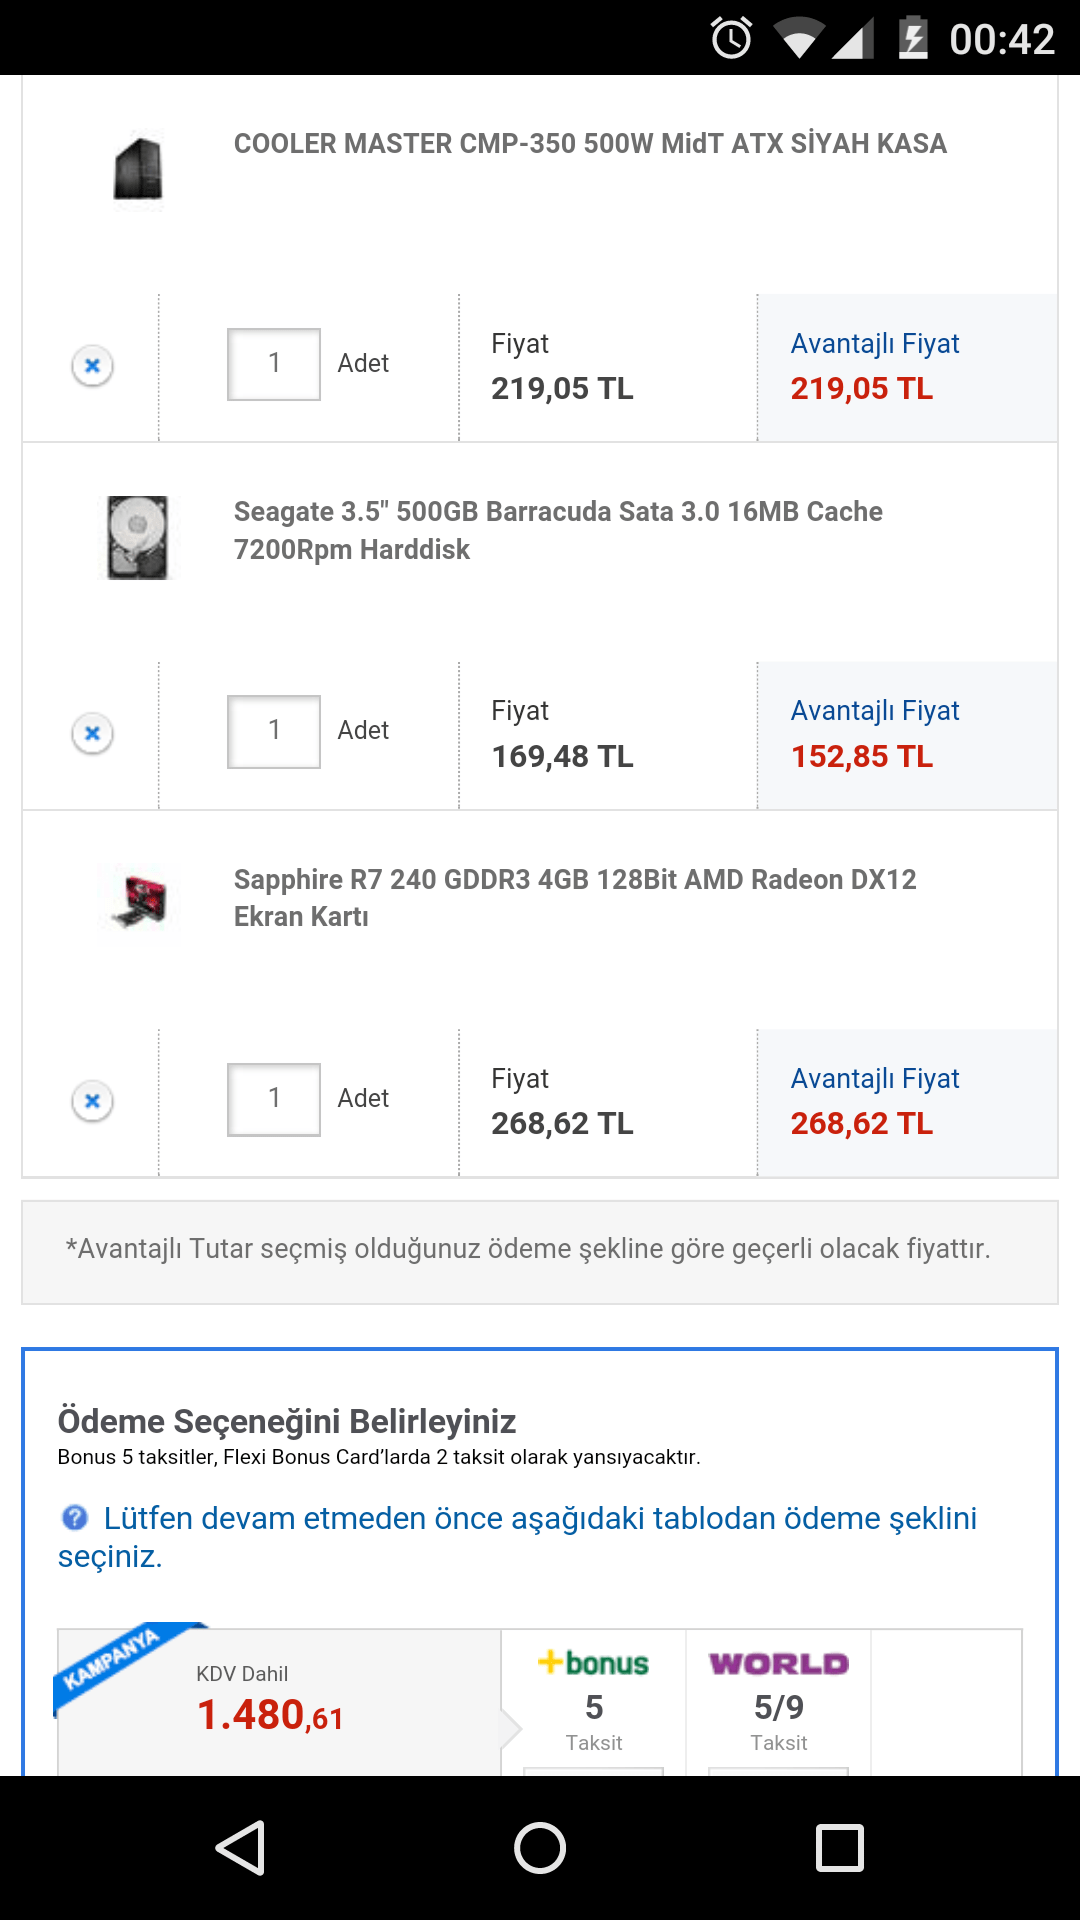Remove the Seagate Barracuda harddisk item
The width and height of the screenshot is (1080, 1920).
point(92,733)
